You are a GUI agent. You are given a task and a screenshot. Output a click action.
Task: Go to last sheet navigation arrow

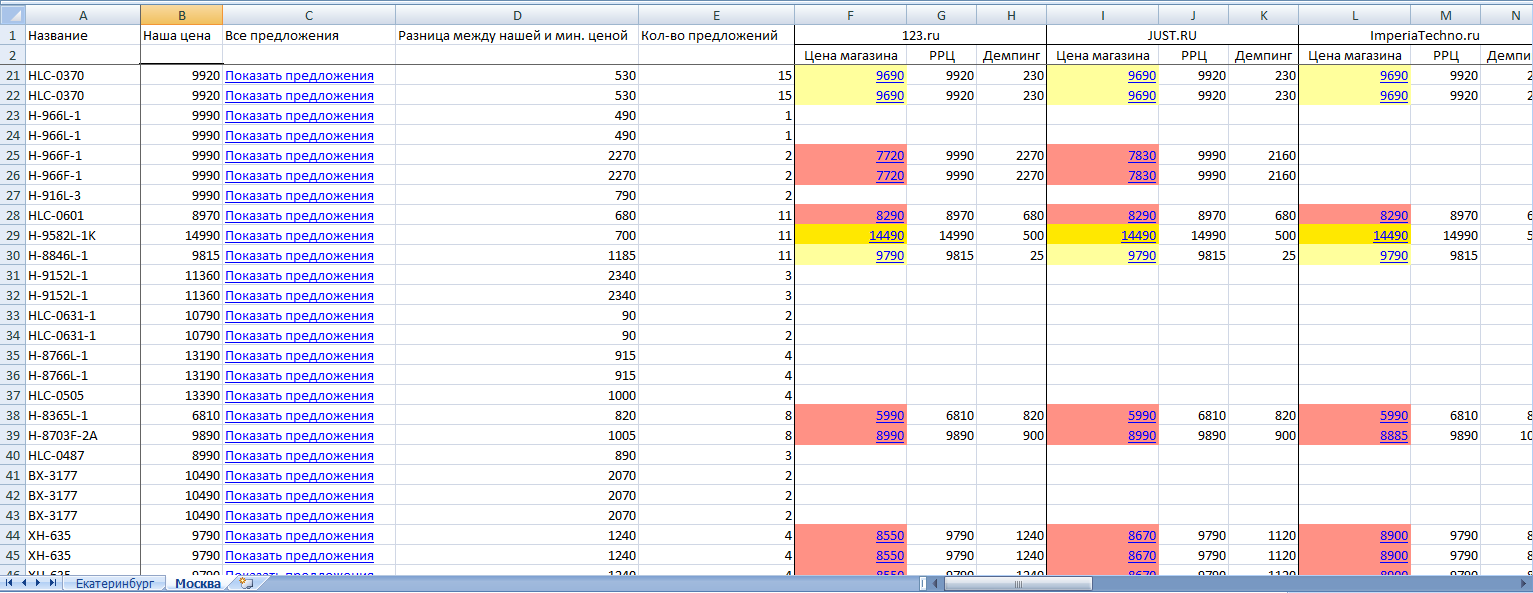point(52,582)
